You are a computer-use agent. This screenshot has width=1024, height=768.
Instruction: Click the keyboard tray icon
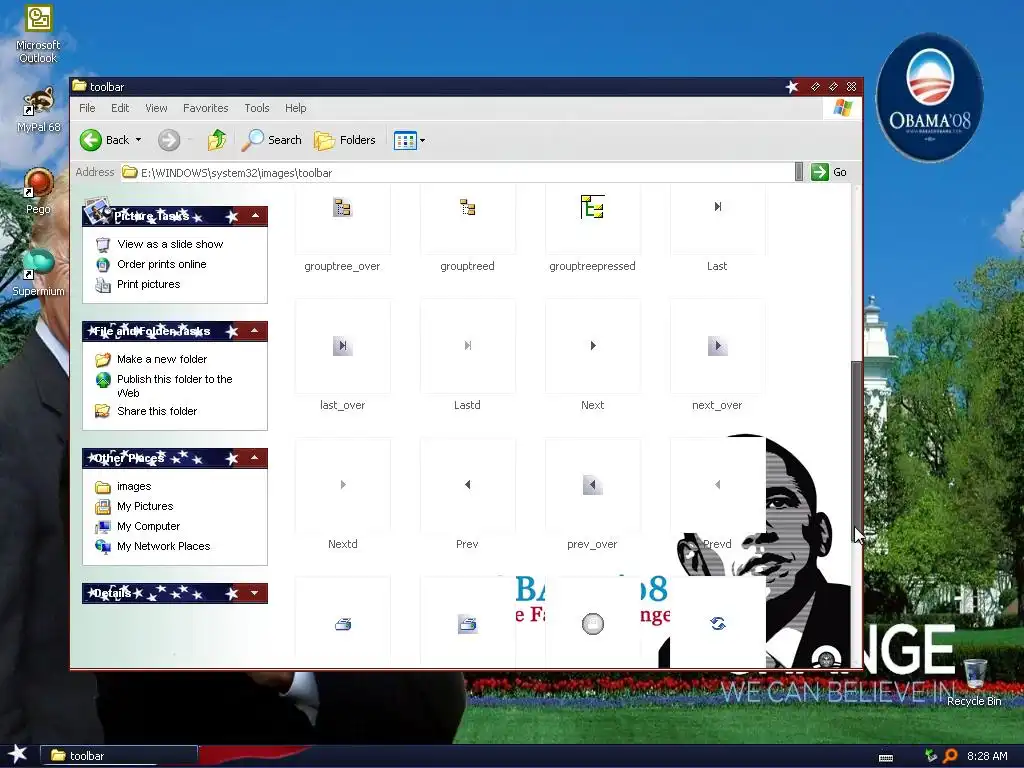pyautogui.click(x=886, y=758)
